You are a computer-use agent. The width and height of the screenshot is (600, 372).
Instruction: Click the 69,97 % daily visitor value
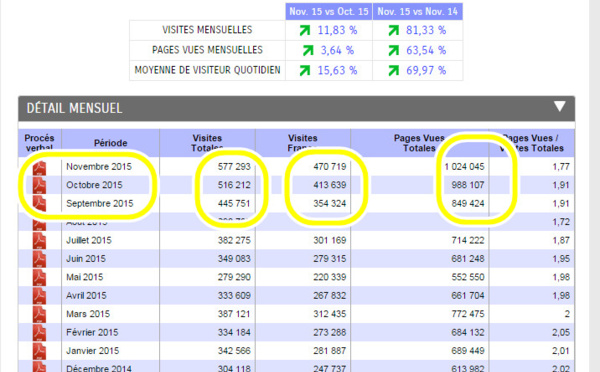[x=426, y=70]
